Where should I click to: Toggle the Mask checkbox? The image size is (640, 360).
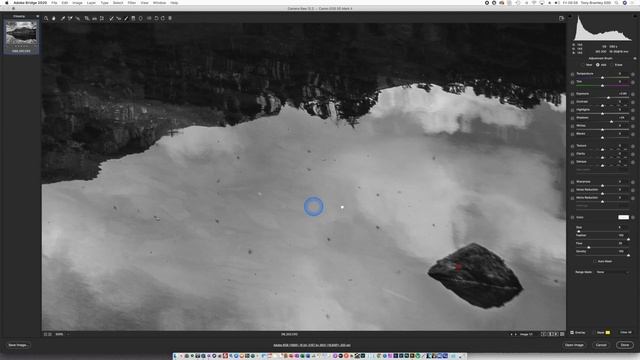click(595, 332)
